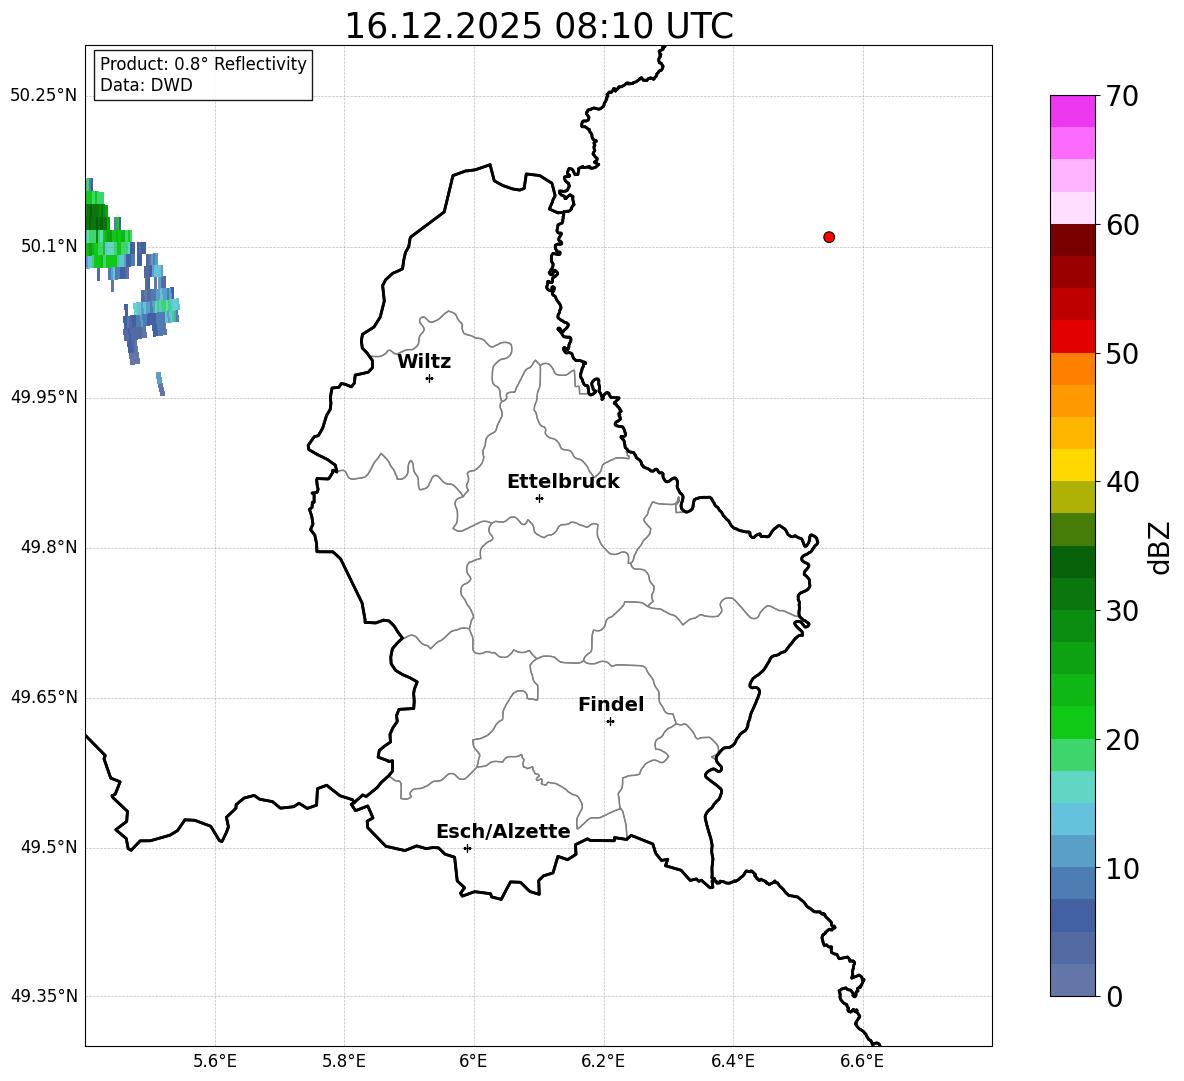Click the 50.1°N latitude label

pos(49,246)
